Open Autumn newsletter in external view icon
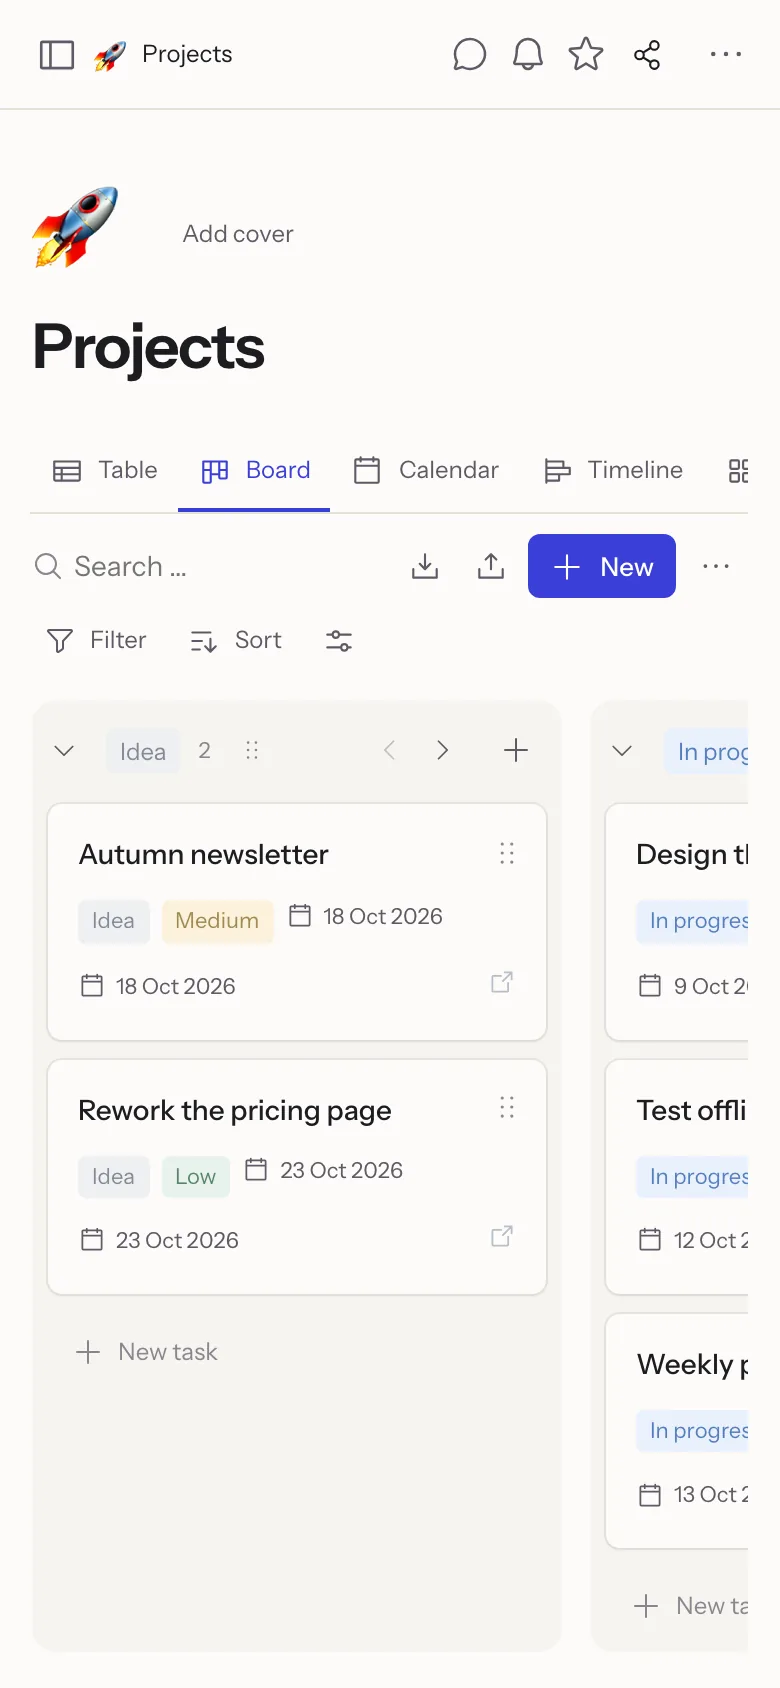The height and width of the screenshot is (1688, 780). (x=502, y=982)
